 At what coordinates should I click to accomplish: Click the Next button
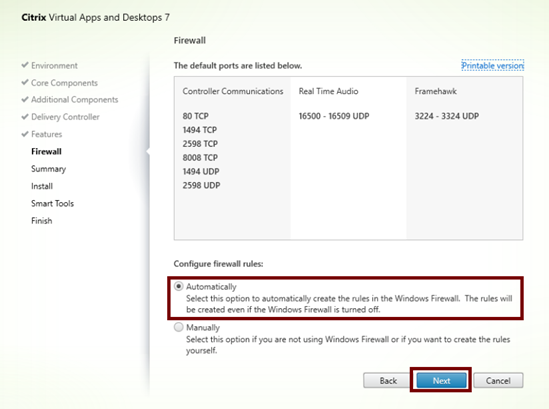(x=441, y=380)
